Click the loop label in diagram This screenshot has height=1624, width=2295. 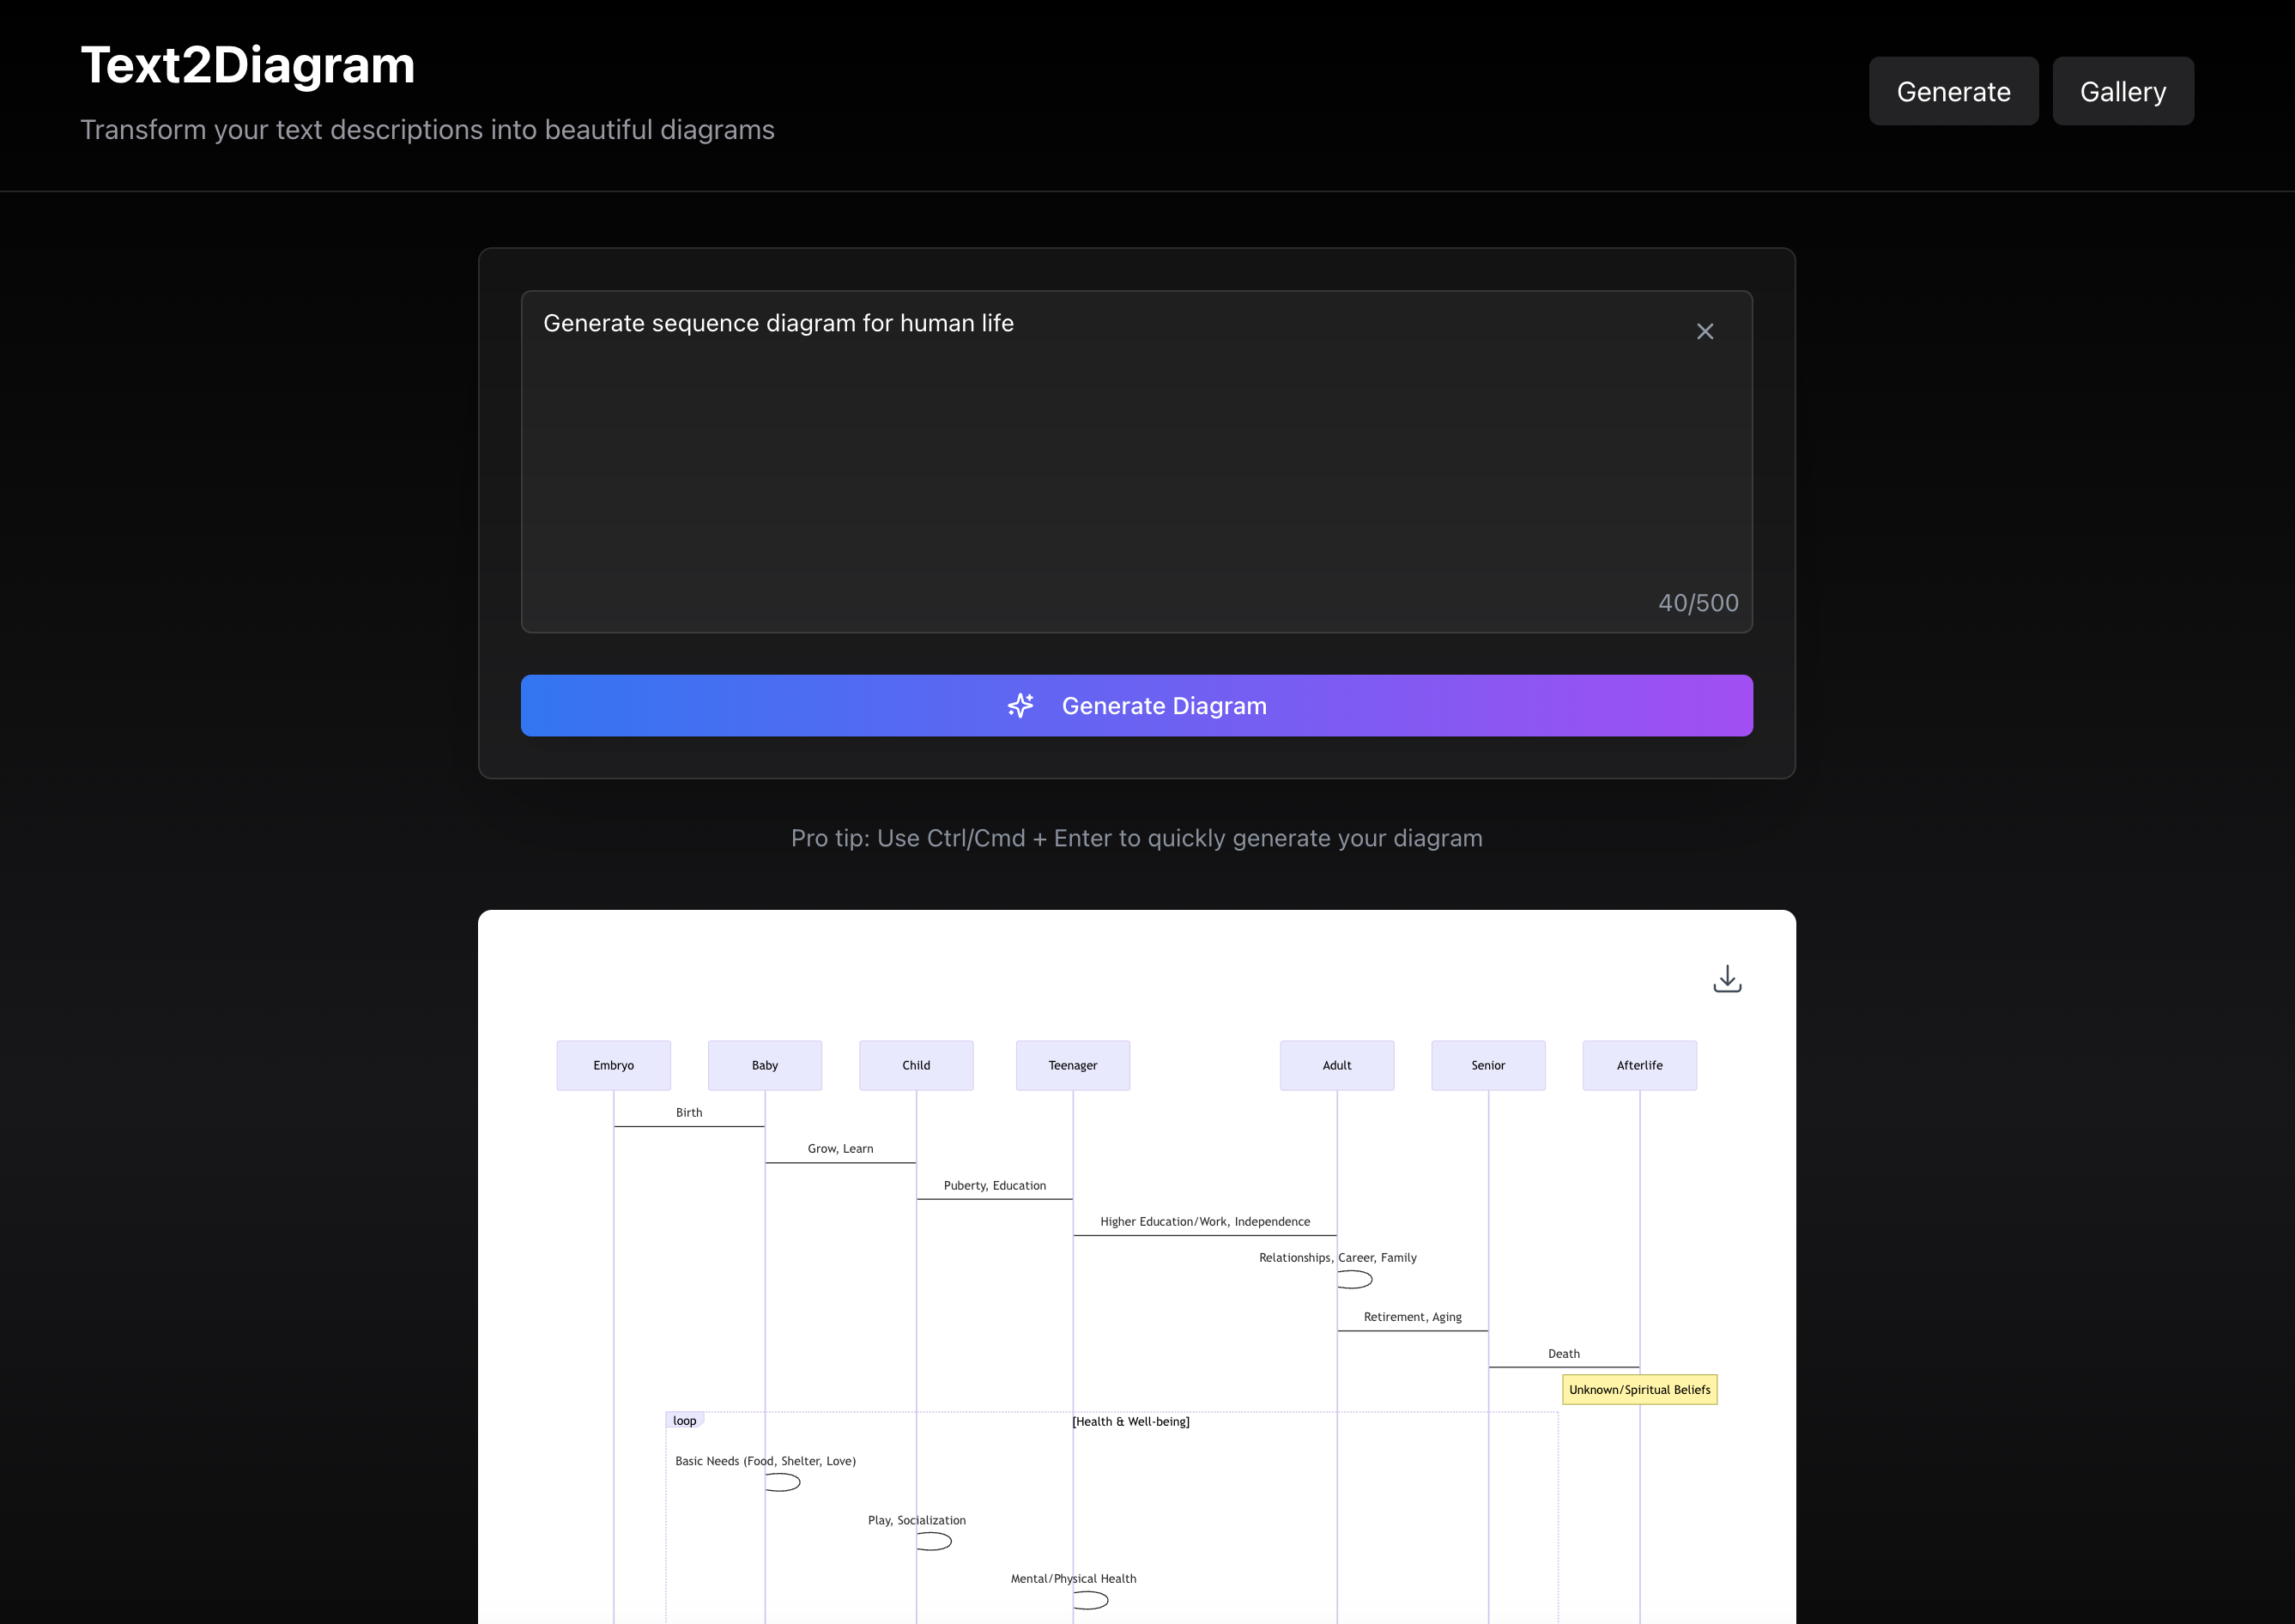pyautogui.click(x=684, y=1420)
